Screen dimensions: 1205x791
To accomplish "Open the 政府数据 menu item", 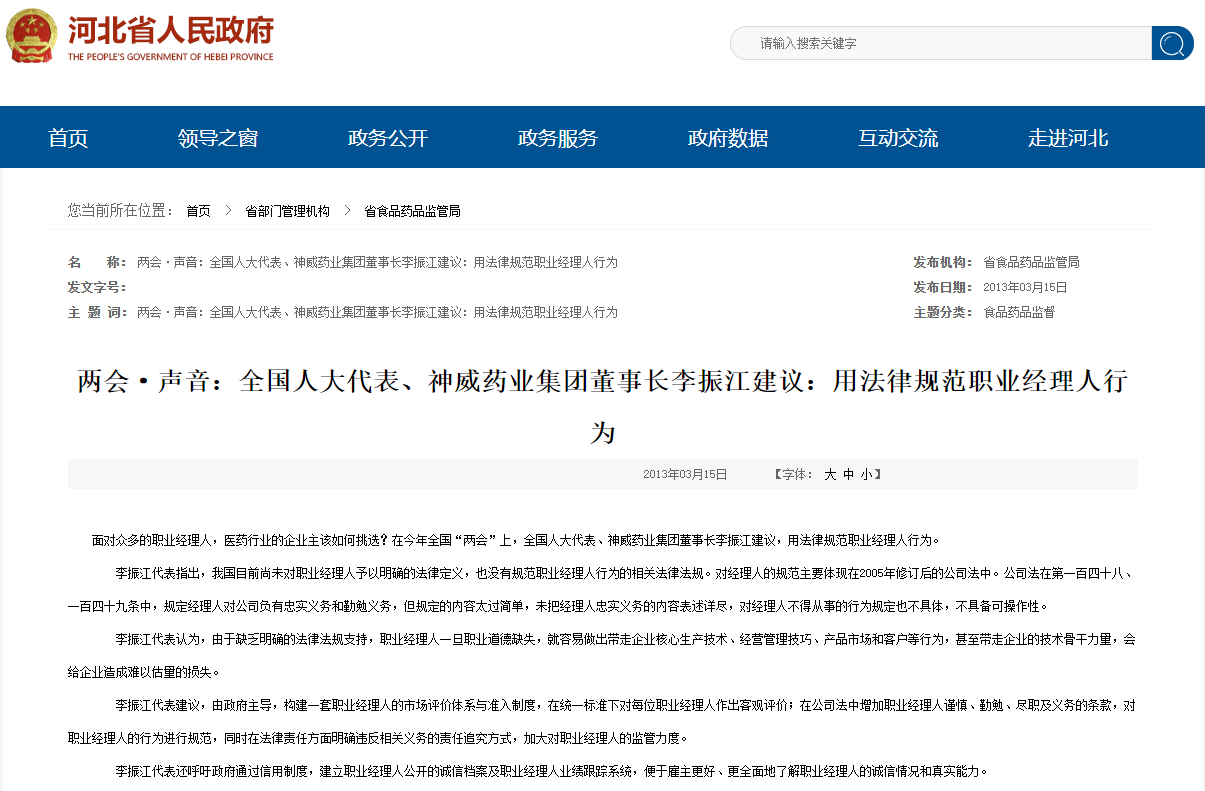I will 728,138.
